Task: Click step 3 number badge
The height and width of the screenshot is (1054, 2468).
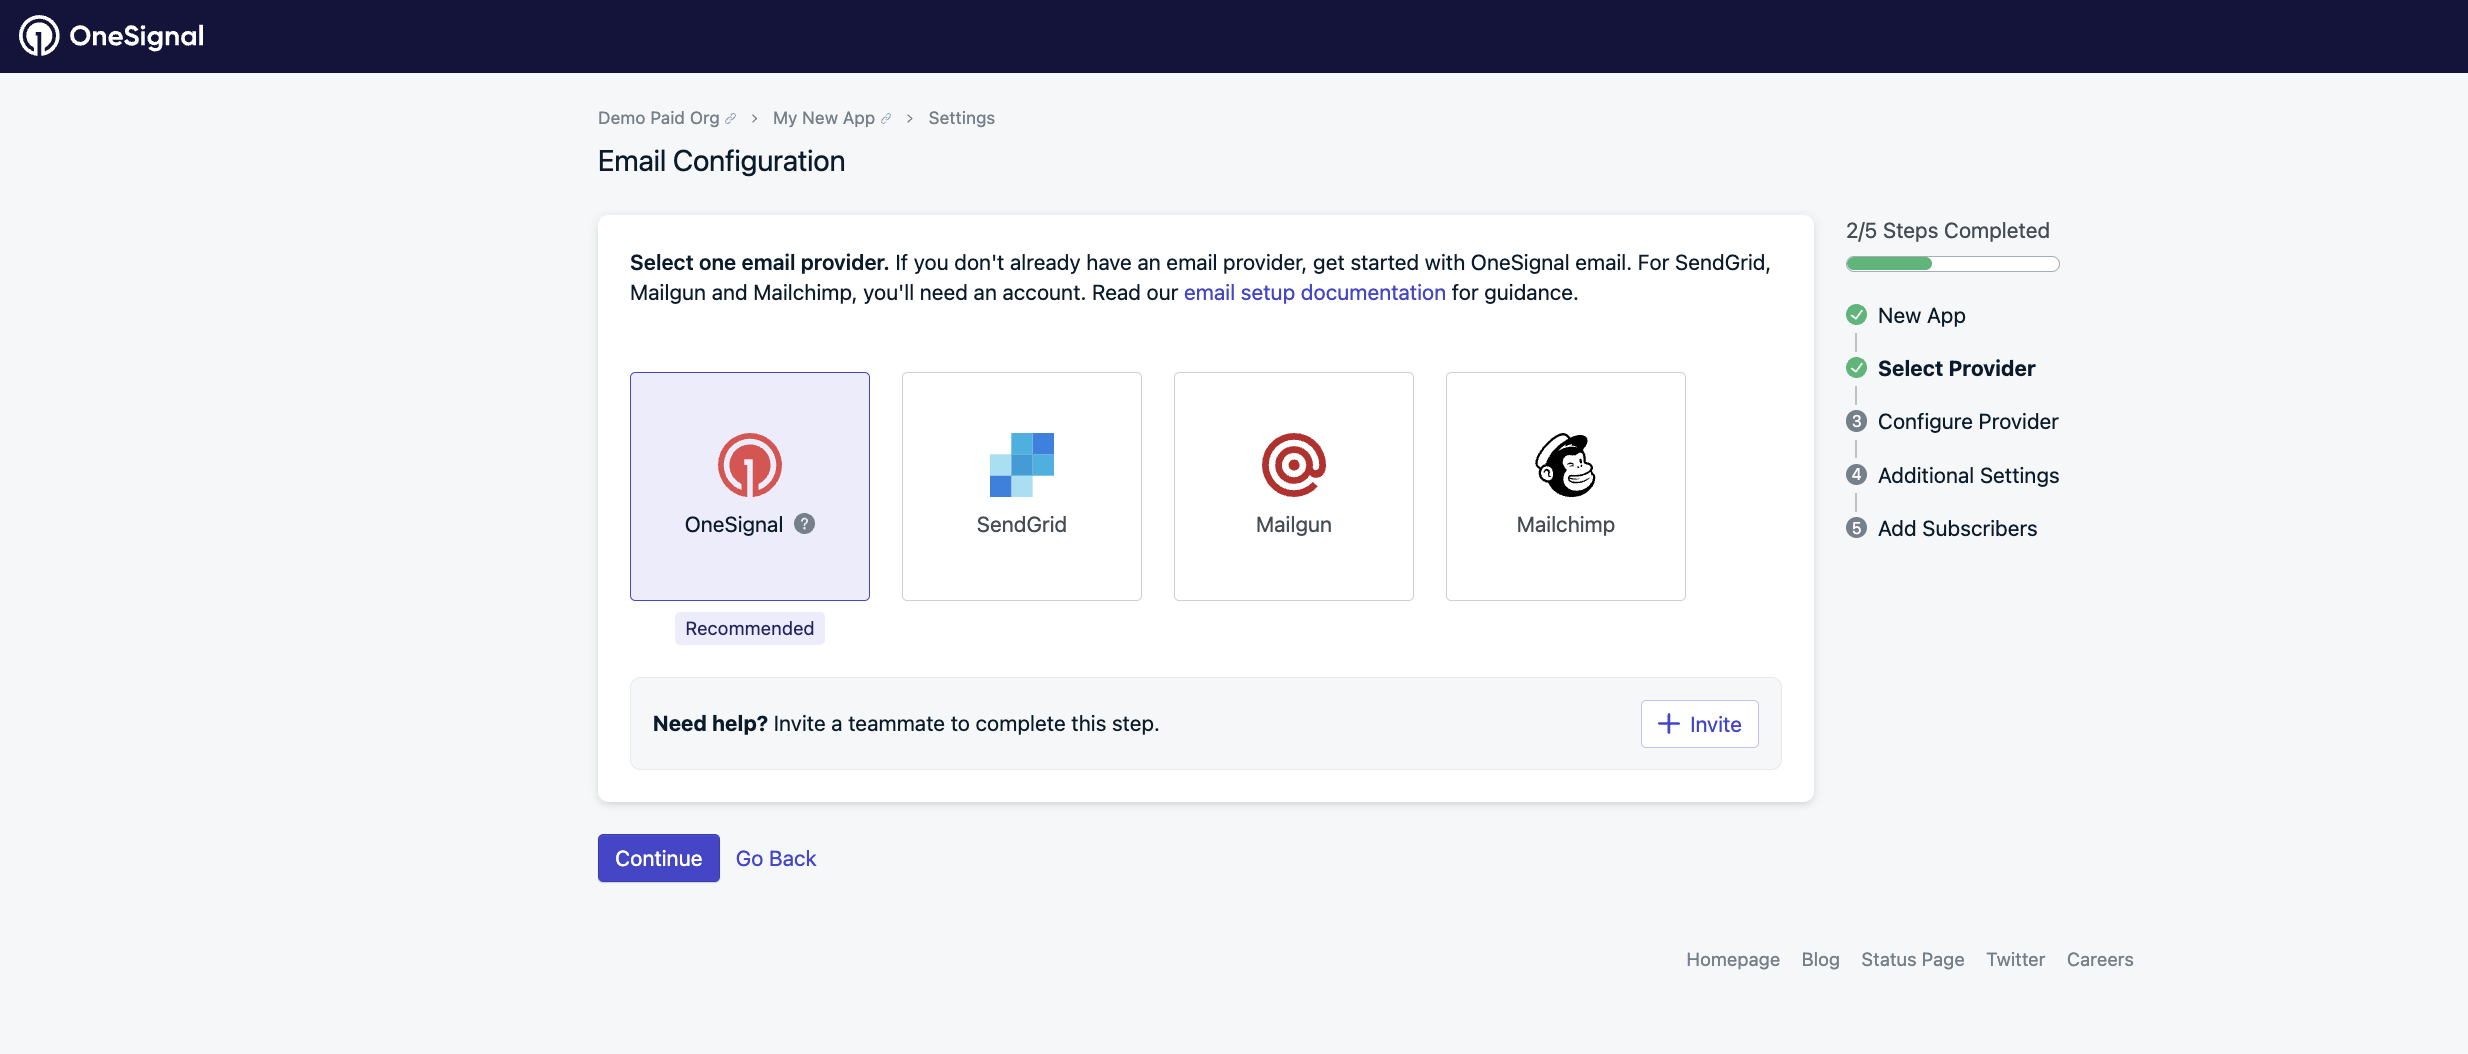Action: 1857,421
